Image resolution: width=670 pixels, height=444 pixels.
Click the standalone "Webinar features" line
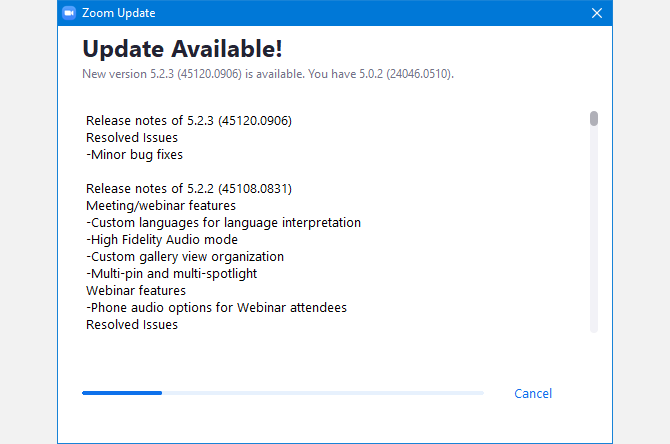click(x=136, y=291)
